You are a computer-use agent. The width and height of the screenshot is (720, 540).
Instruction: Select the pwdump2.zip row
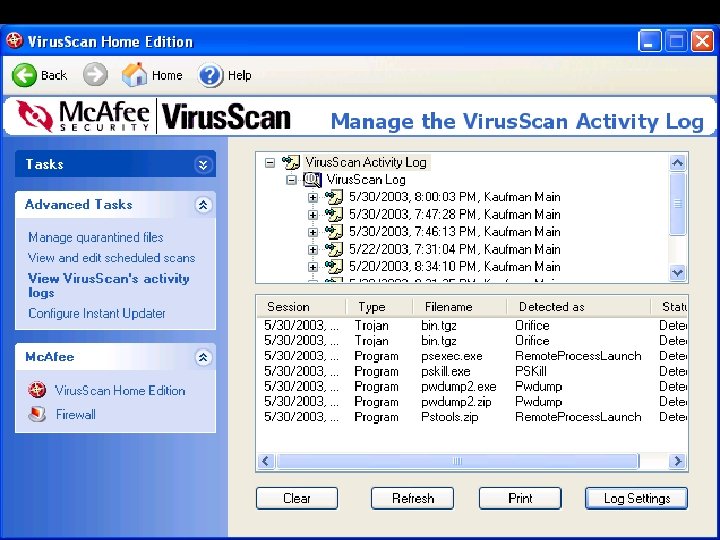coord(472,402)
